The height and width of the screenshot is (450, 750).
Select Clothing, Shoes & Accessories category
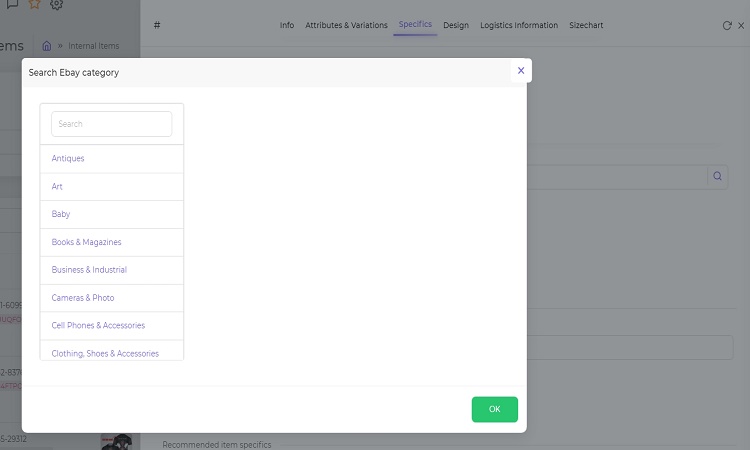point(111,351)
